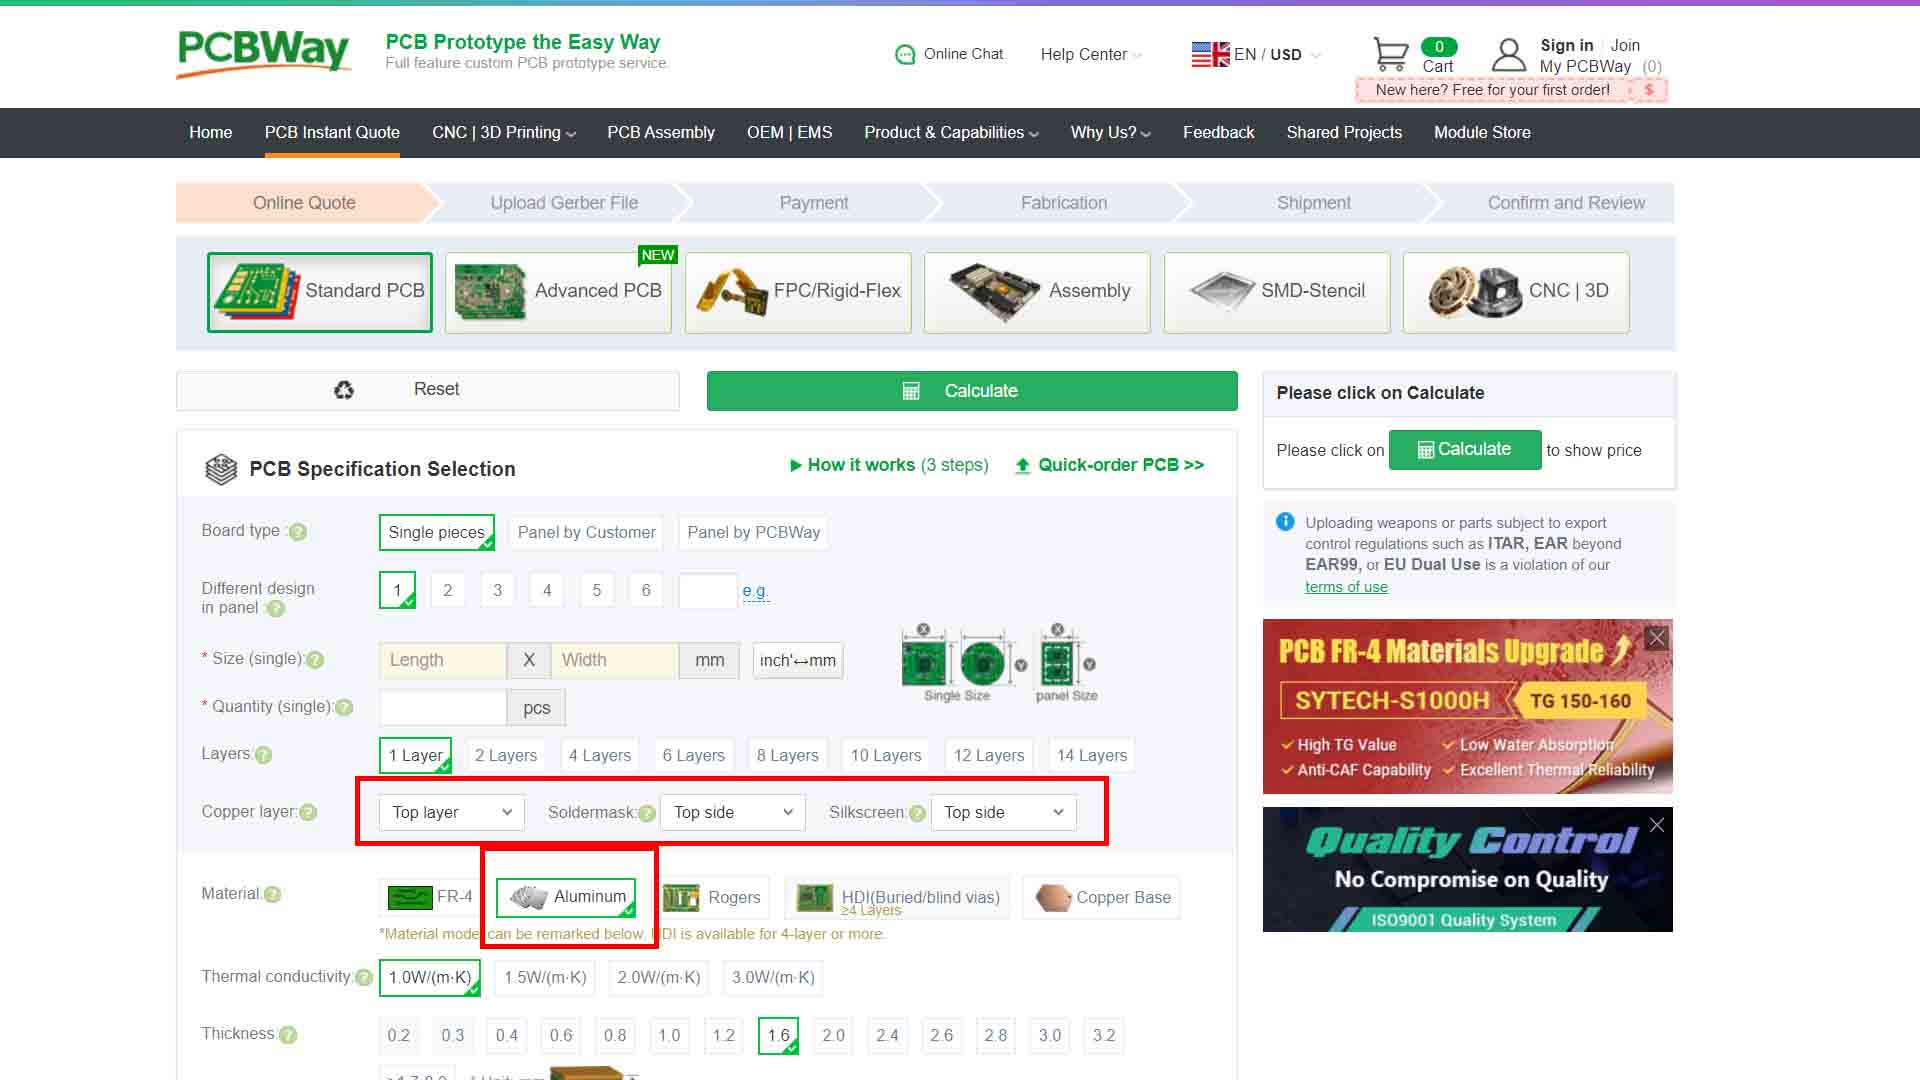Open the terms of use link
Image resolution: width=1920 pixels, height=1080 pixels.
coord(1346,587)
